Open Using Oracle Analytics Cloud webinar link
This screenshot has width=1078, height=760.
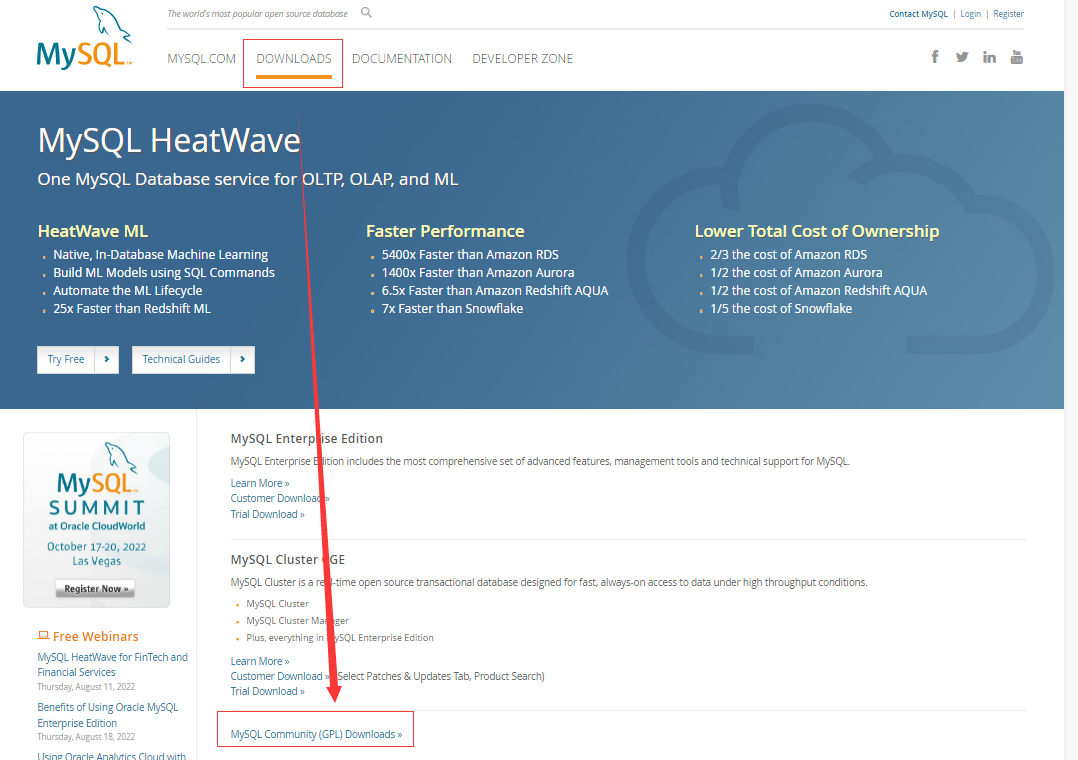tap(111, 755)
